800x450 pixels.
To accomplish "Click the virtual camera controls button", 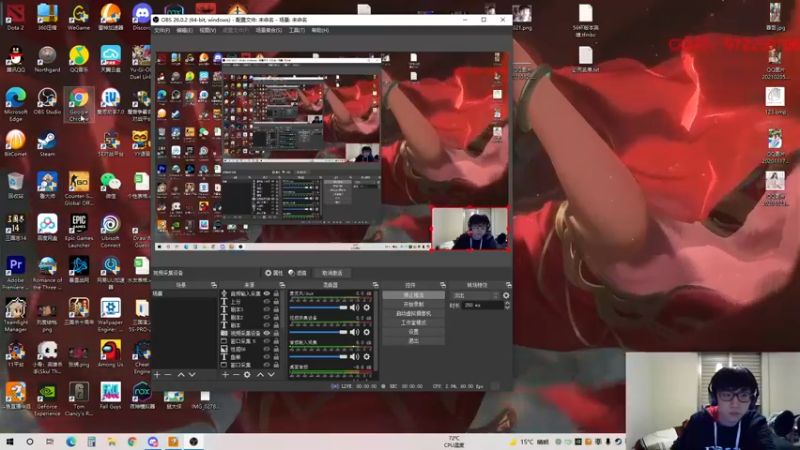I will [413, 314].
